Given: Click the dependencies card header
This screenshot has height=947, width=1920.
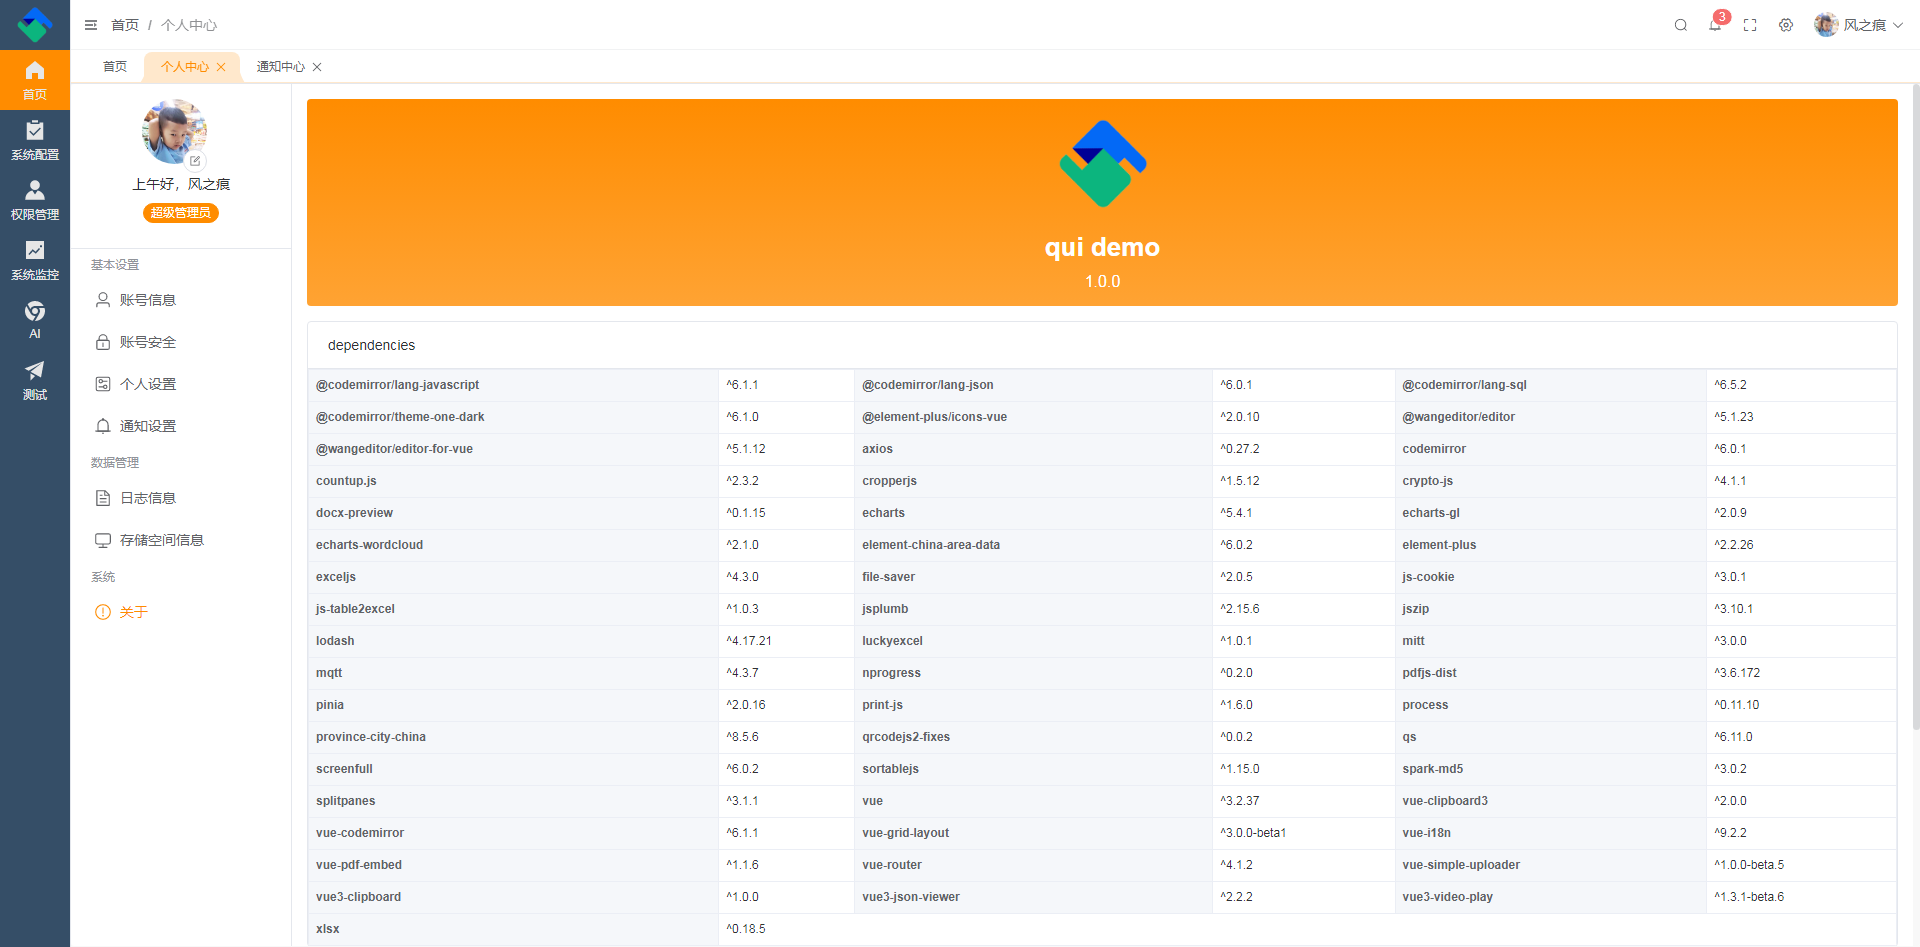Looking at the screenshot, I should [1102, 345].
